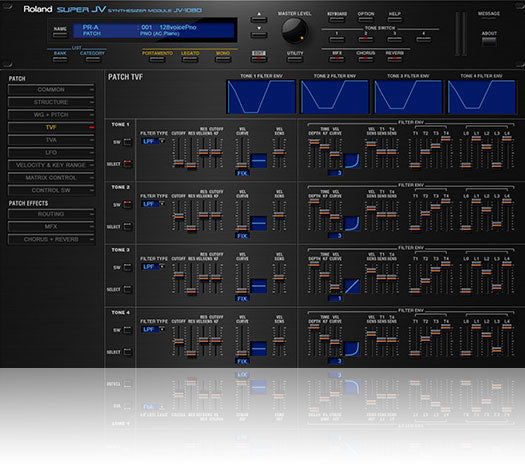Viewport: 525px width, 468px height.
Task: Click the CATEGORY list button
Action: pos(93,59)
